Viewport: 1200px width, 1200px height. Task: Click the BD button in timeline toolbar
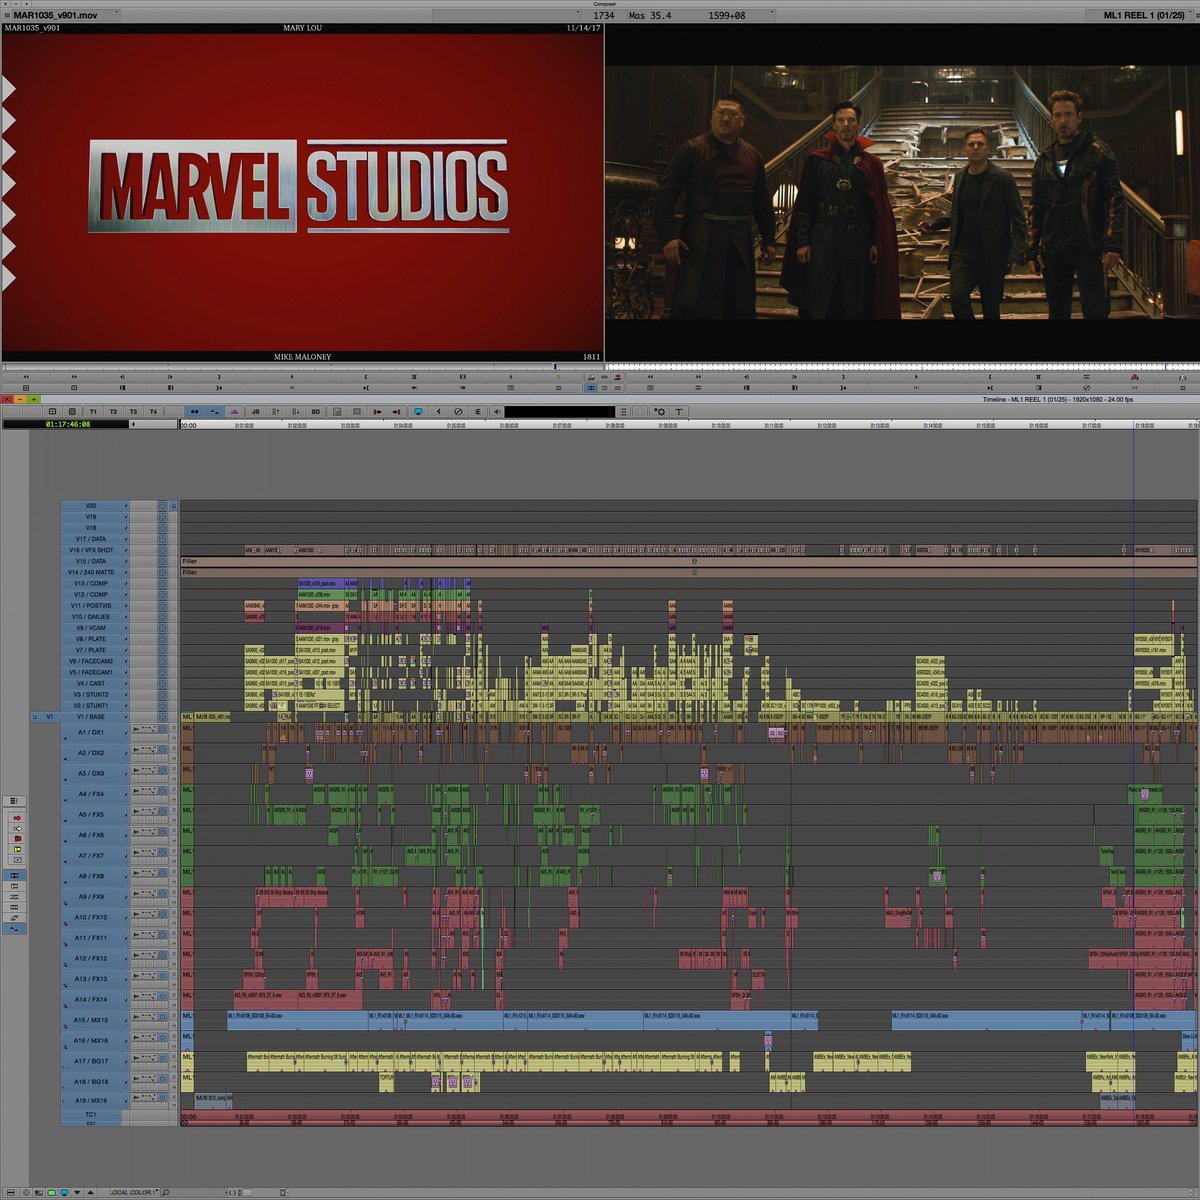(x=316, y=411)
